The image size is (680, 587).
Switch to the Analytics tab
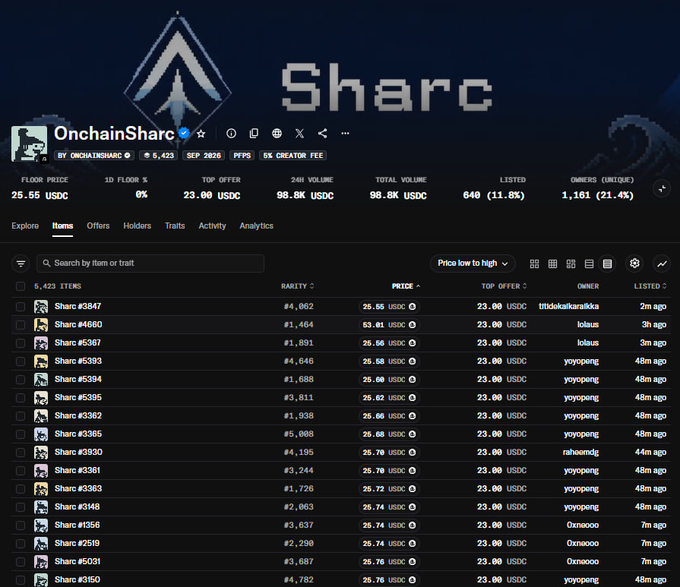256,226
